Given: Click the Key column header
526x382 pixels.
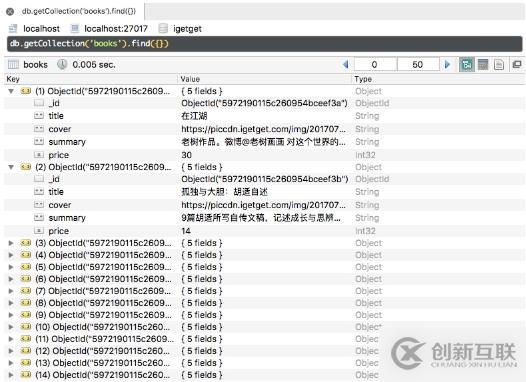Looking at the screenshot, I should [x=13, y=79].
